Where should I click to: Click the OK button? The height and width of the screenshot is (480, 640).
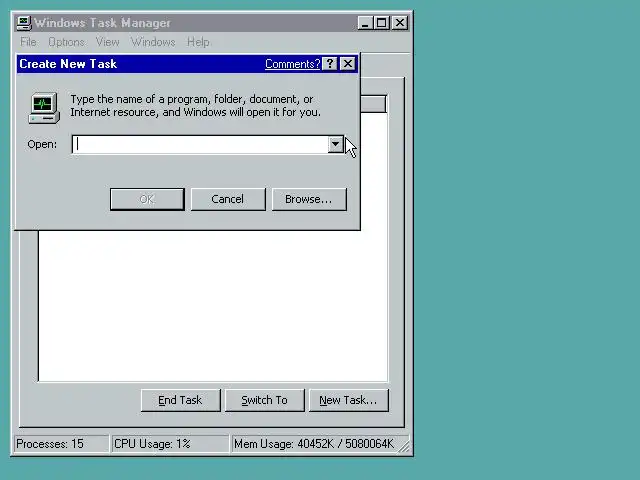click(147, 199)
